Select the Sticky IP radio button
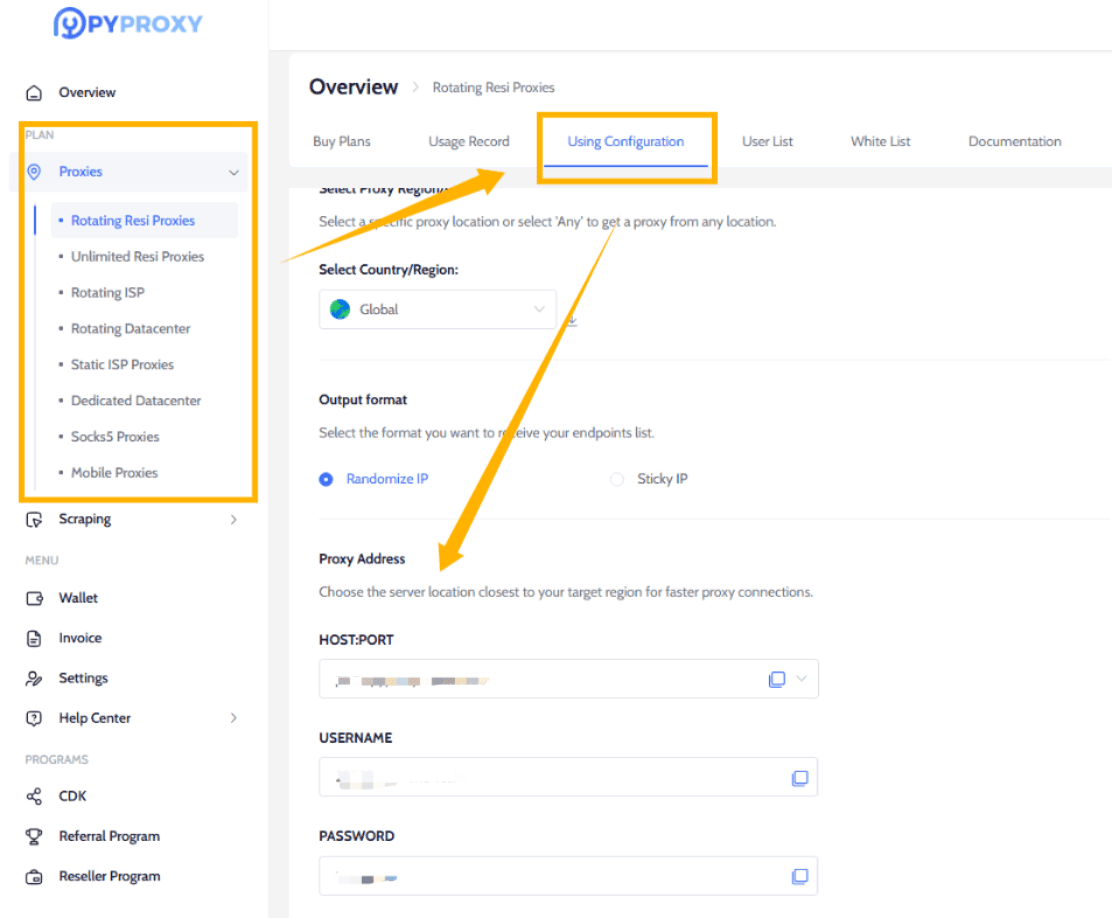 617,479
